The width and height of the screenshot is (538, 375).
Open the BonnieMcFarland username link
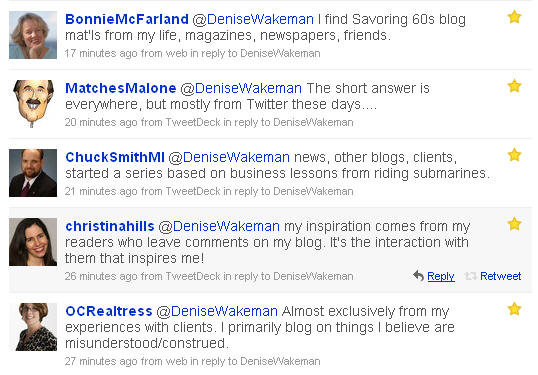tap(127, 19)
